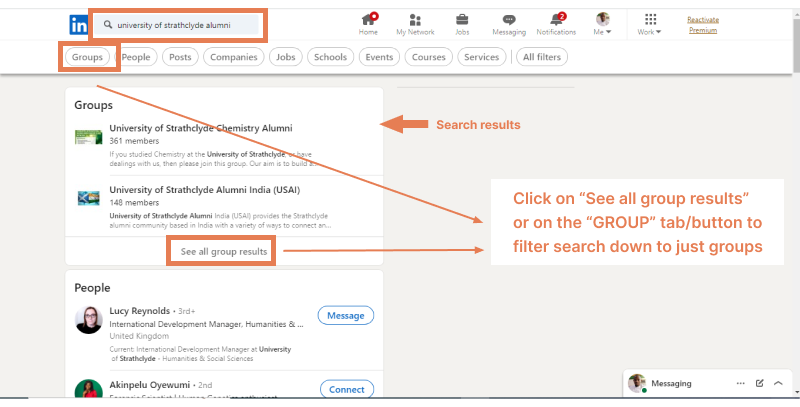Screen dimensions: 800x407
Task: Click the Groups section heading
Action: (x=93, y=105)
